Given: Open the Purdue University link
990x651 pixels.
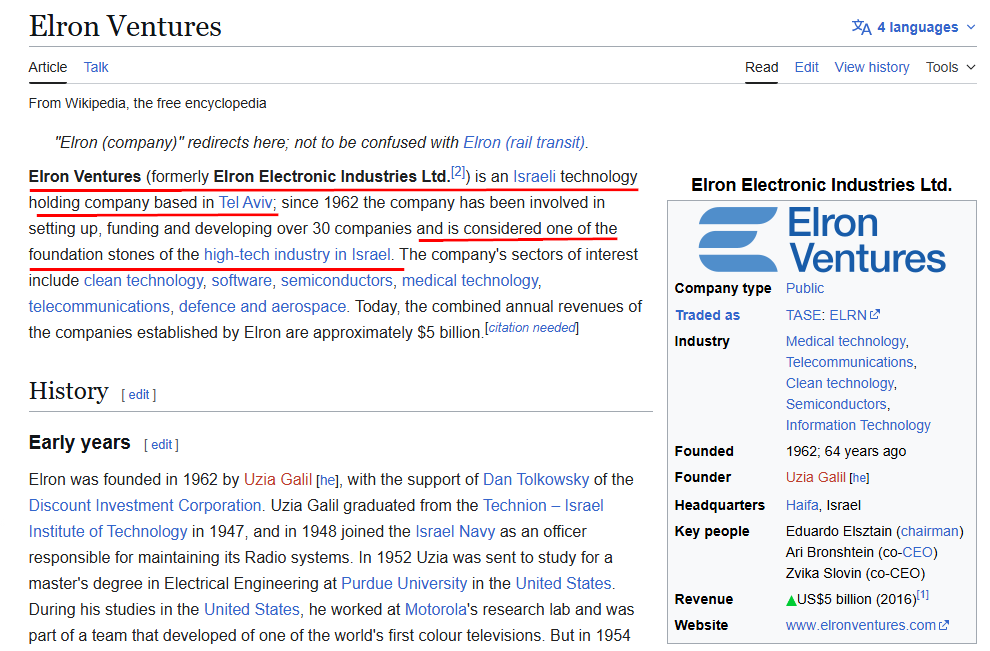Looking at the screenshot, I should point(404,583).
